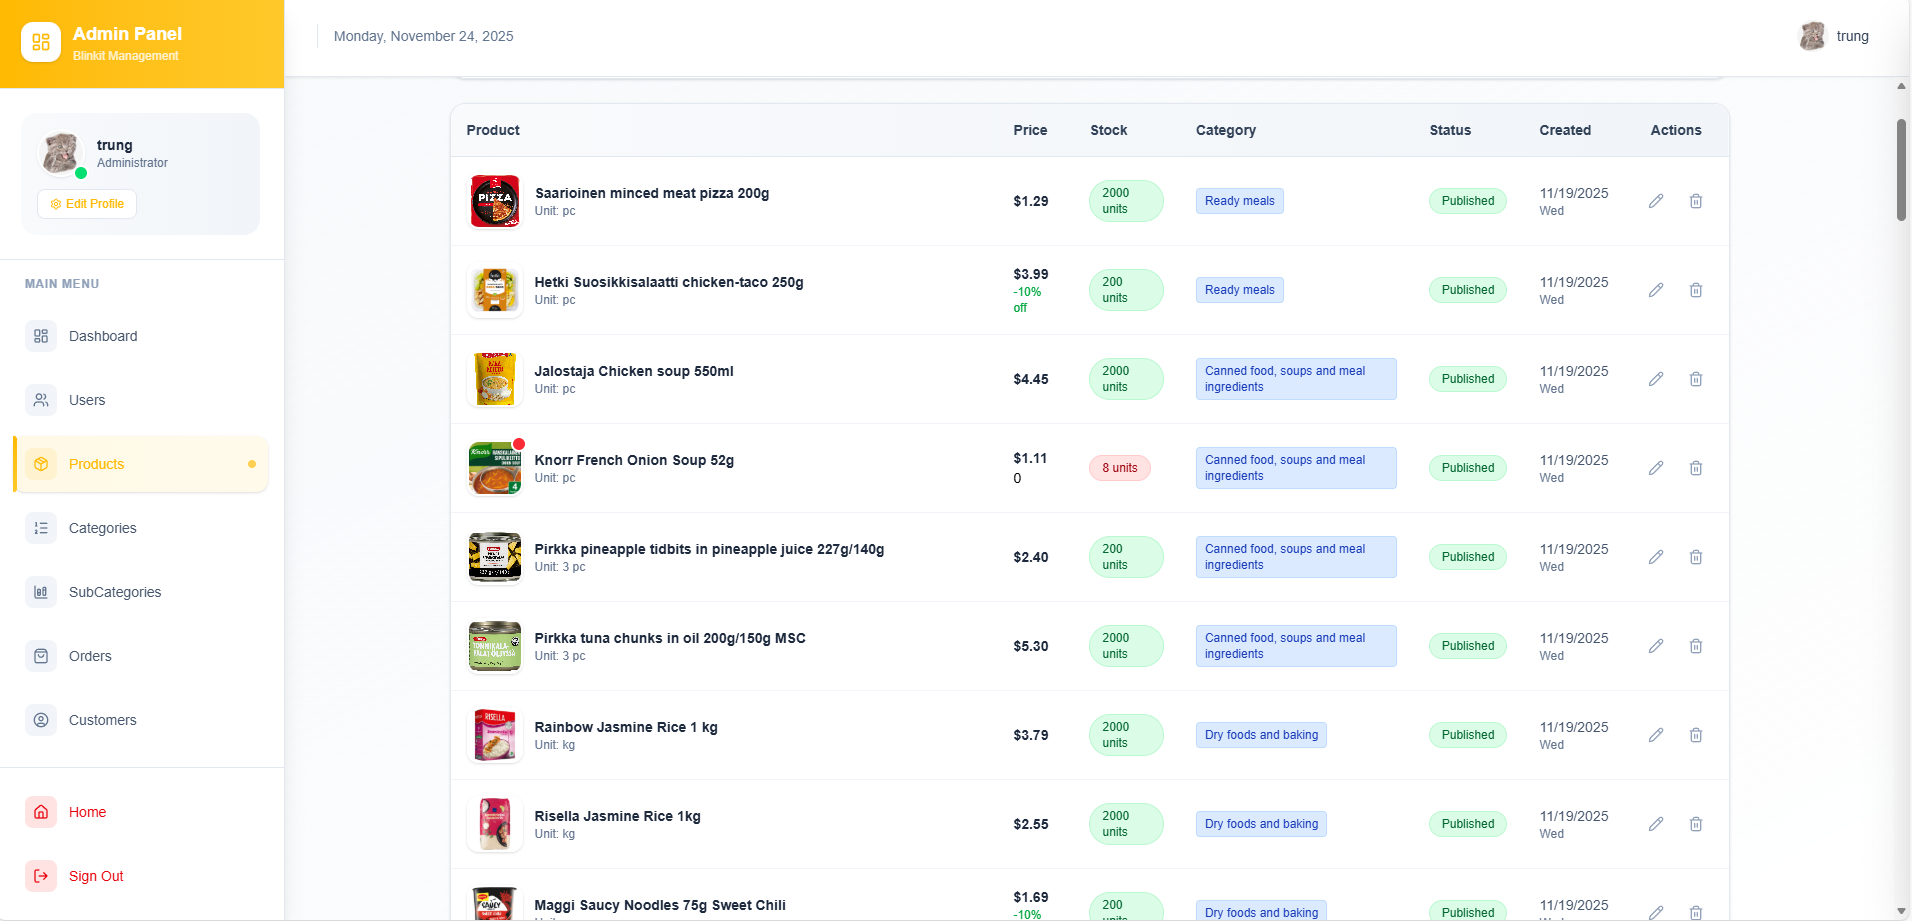1912x921 pixels.
Task: Edit the Pirkka pineapple tidbits product
Action: (x=1656, y=557)
